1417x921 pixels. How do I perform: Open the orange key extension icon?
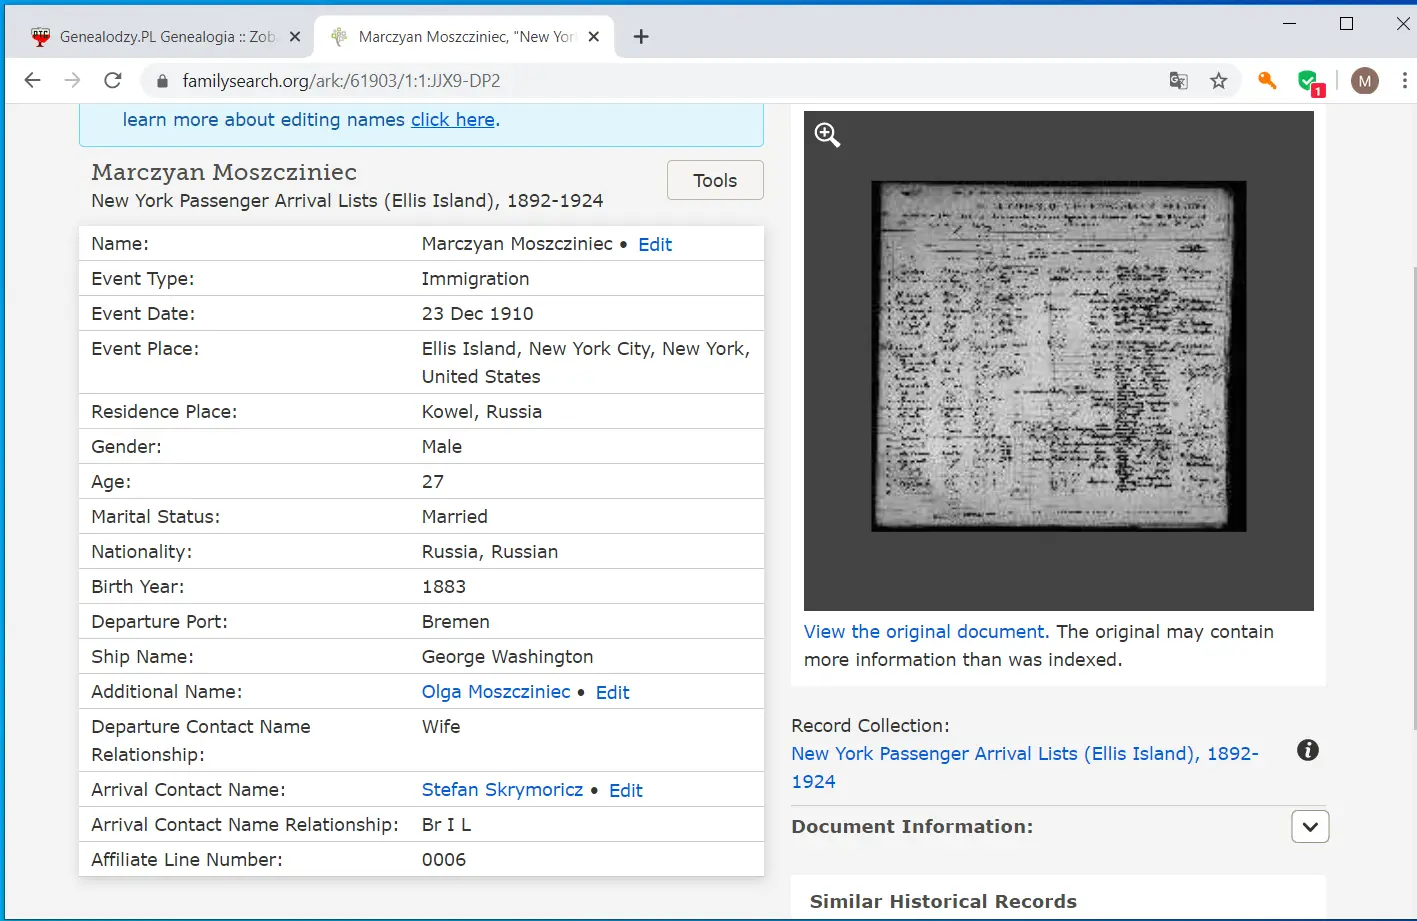coord(1267,81)
